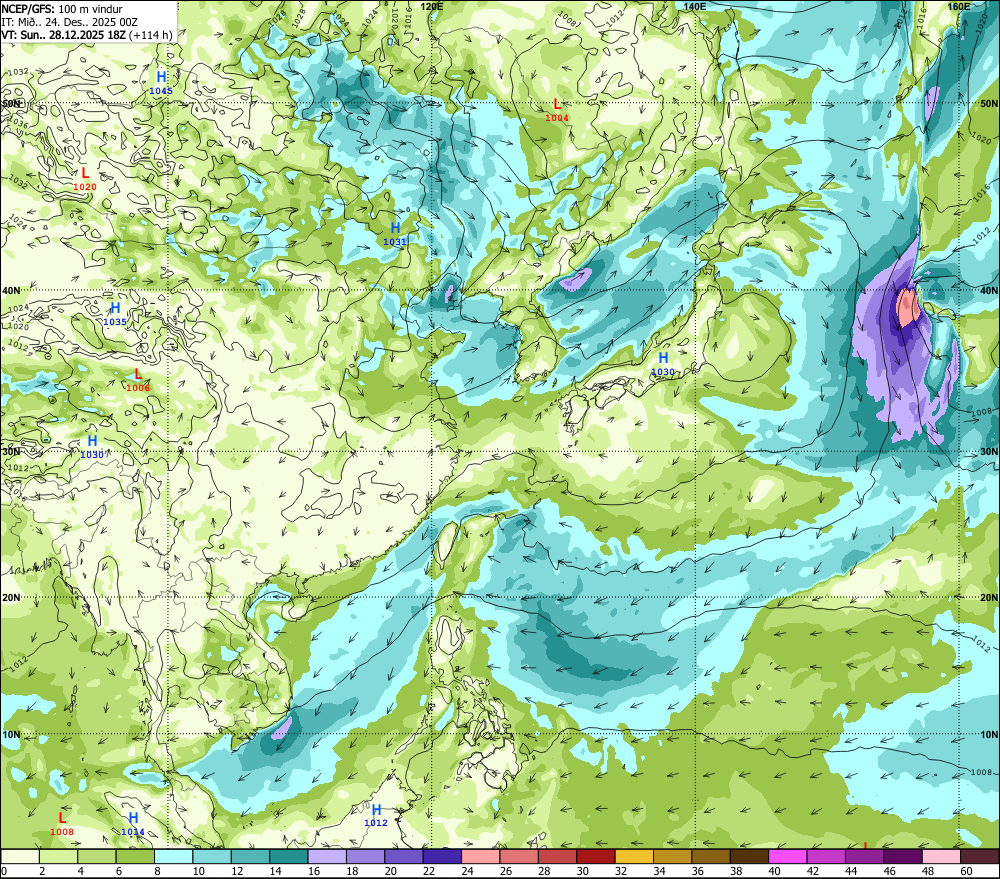The width and height of the screenshot is (1000, 879).
Task: Select the legend value '24'
Action: [467, 871]
